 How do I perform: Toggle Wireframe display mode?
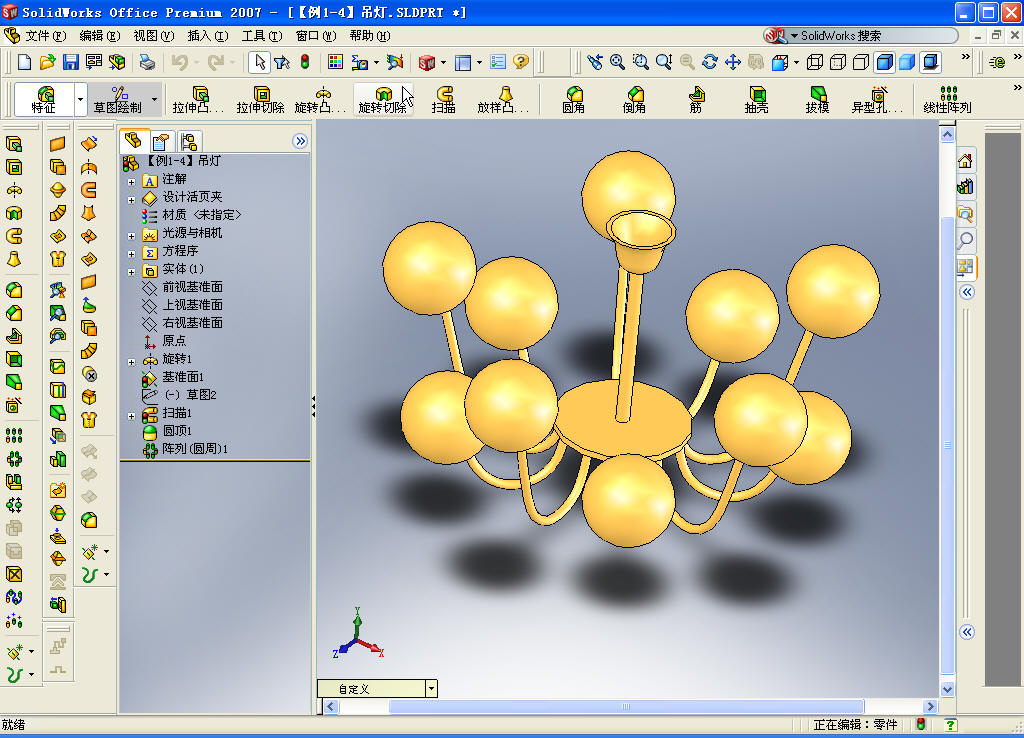(814, 62)
